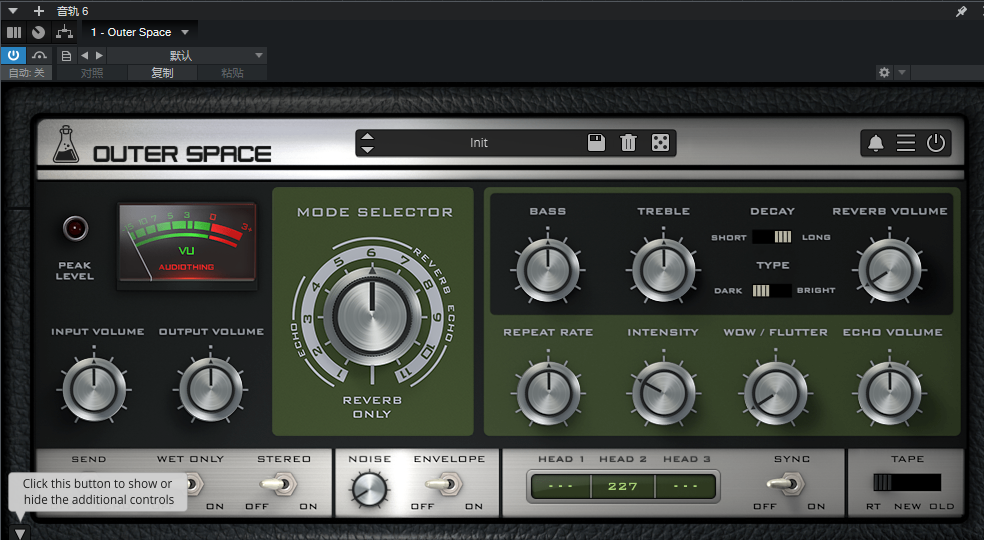The image size is (984, 540).
Task: Click the Peak Level LED indicator
Action: pos(75,229)
